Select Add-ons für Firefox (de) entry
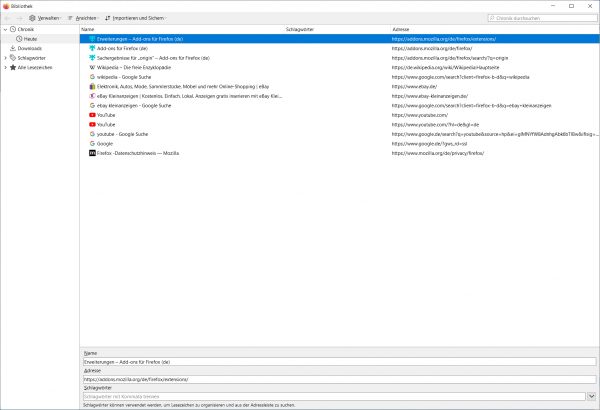 pyautogui.click(x=339, y=48)
